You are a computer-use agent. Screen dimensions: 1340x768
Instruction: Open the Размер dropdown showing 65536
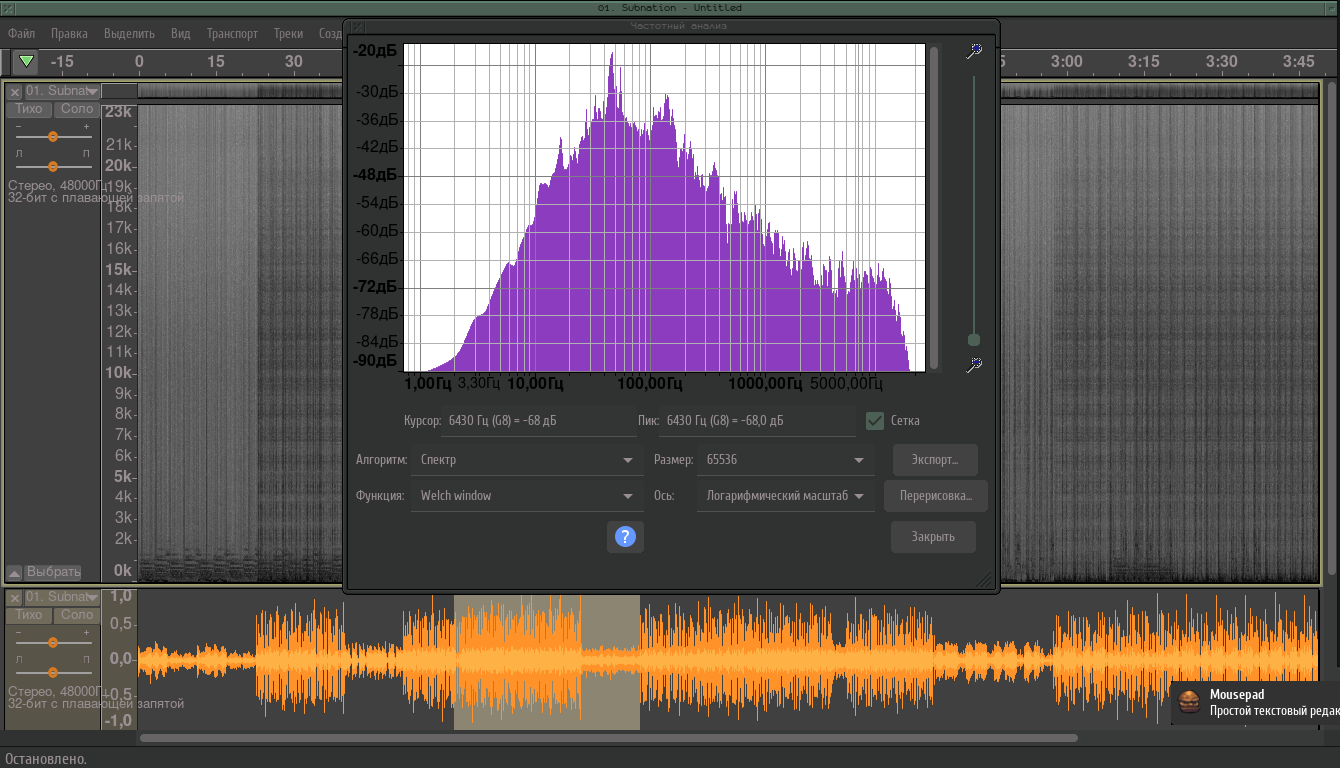(785, 460)
